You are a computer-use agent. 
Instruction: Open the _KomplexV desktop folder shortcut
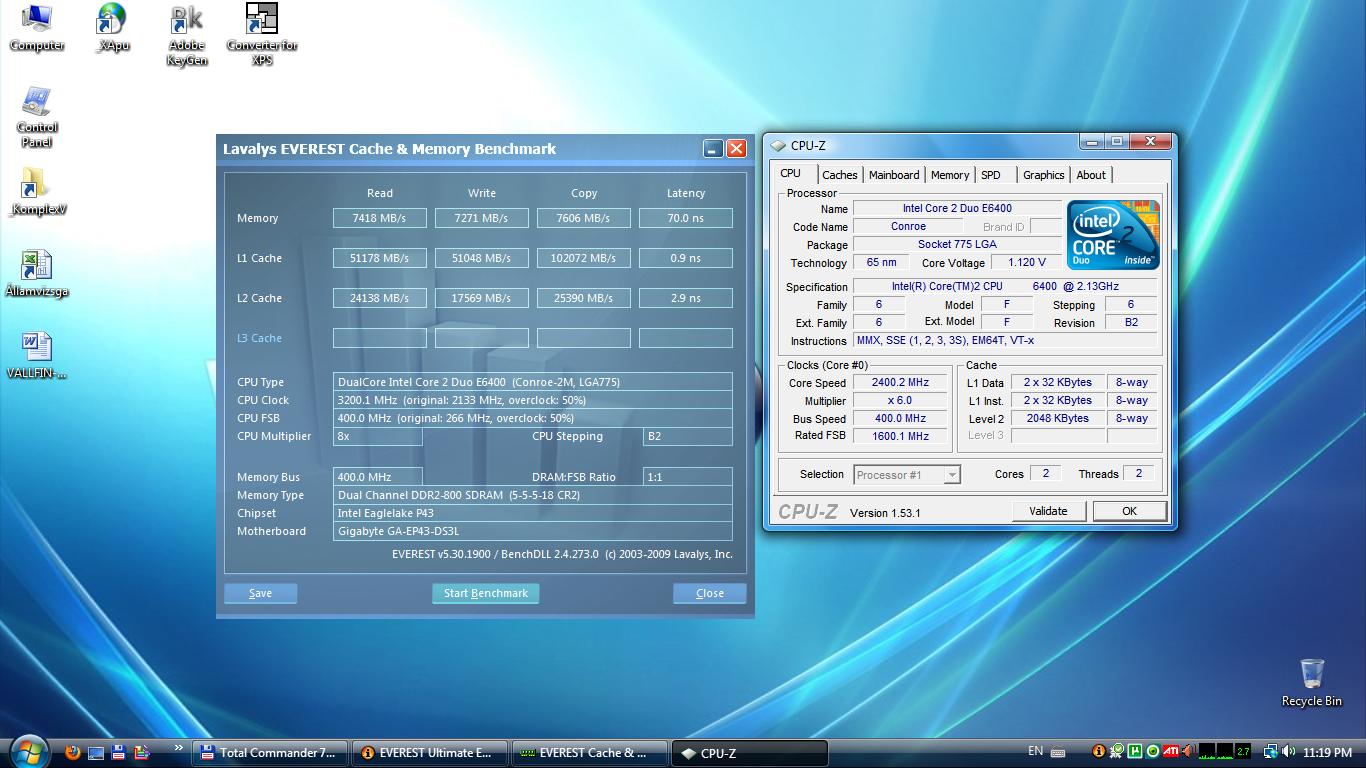pos(37,192)
